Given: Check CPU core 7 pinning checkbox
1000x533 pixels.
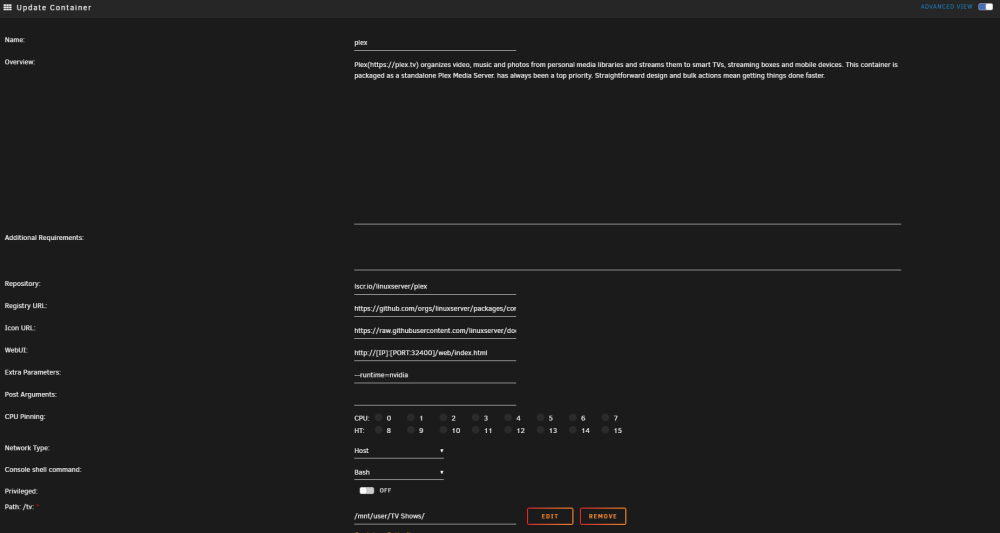Looking at the screenshot, I should pyautogui.click(x=605, y=418).
